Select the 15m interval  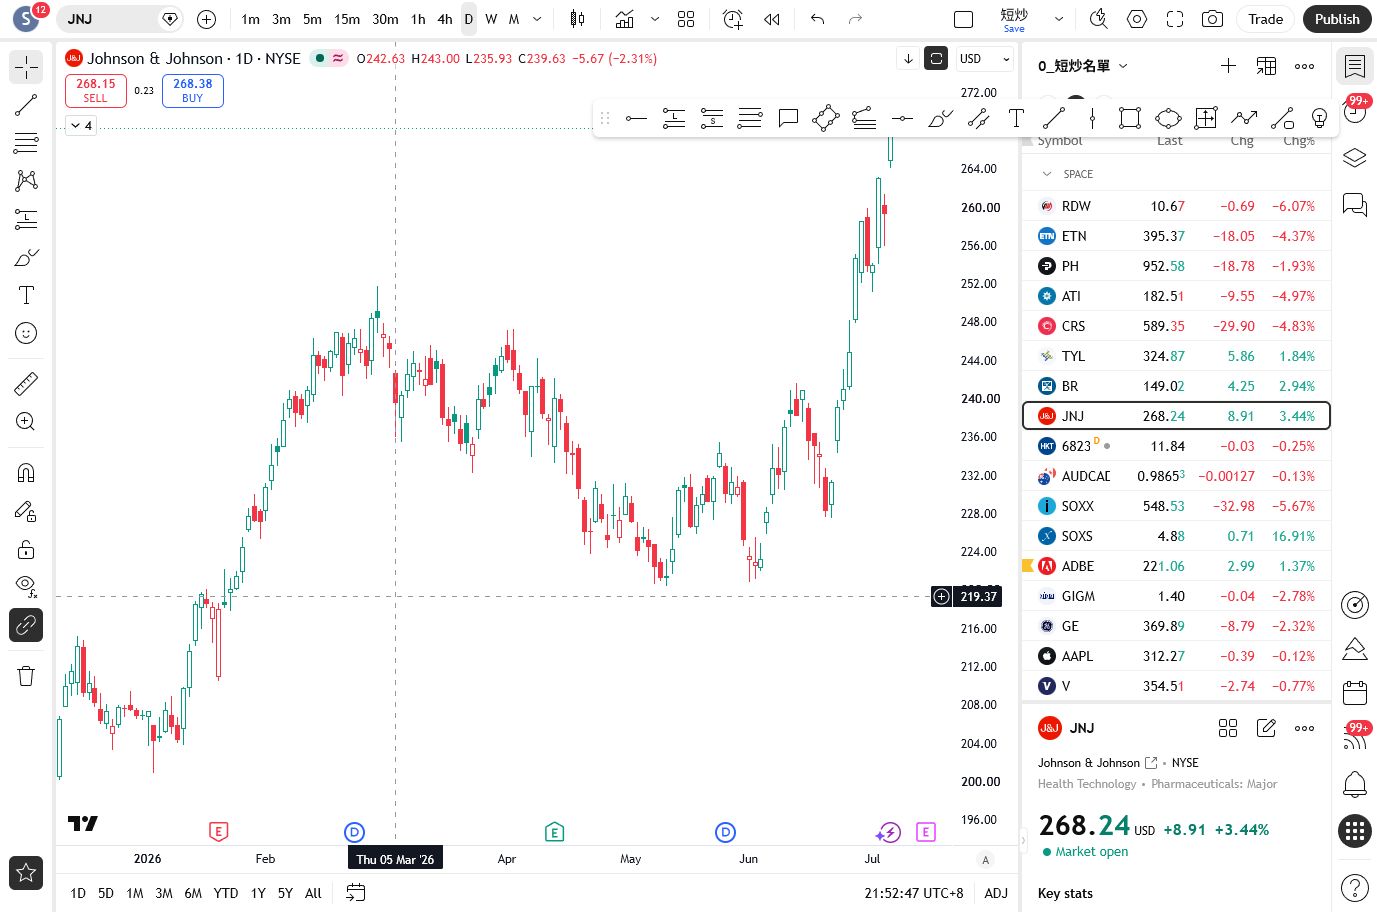pos(347,19)
